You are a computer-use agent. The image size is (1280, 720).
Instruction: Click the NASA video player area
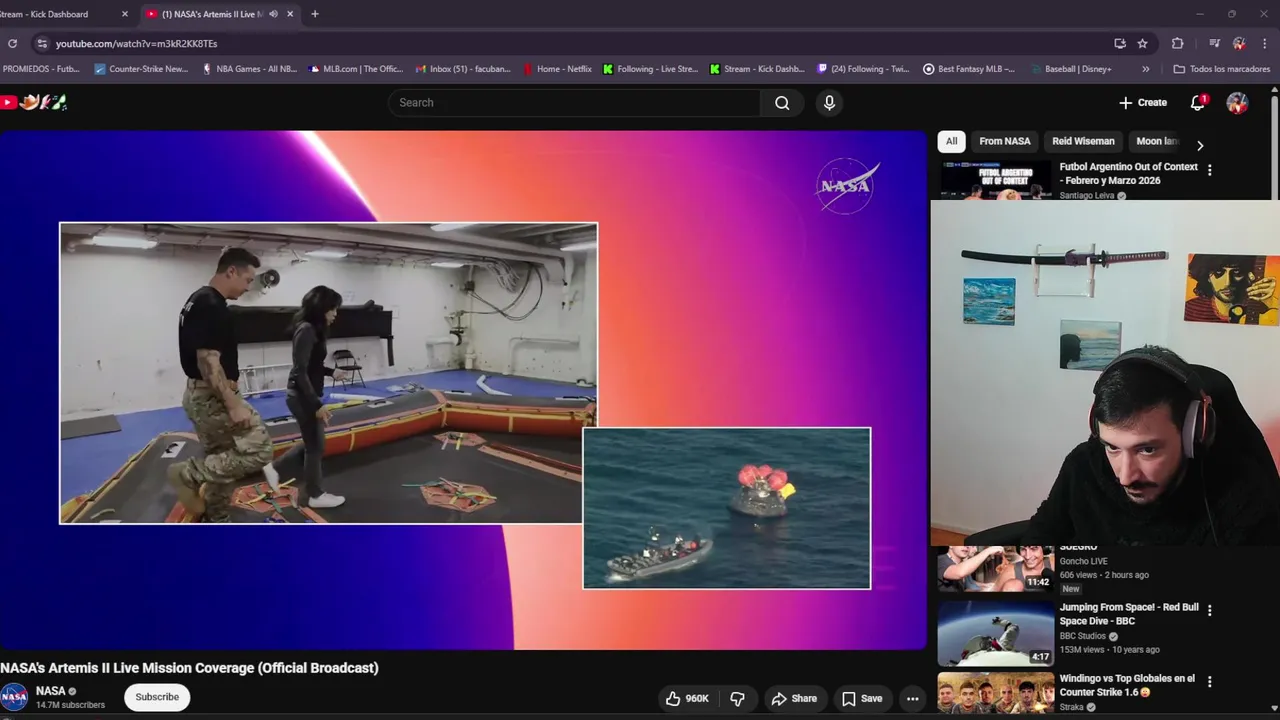464,390
